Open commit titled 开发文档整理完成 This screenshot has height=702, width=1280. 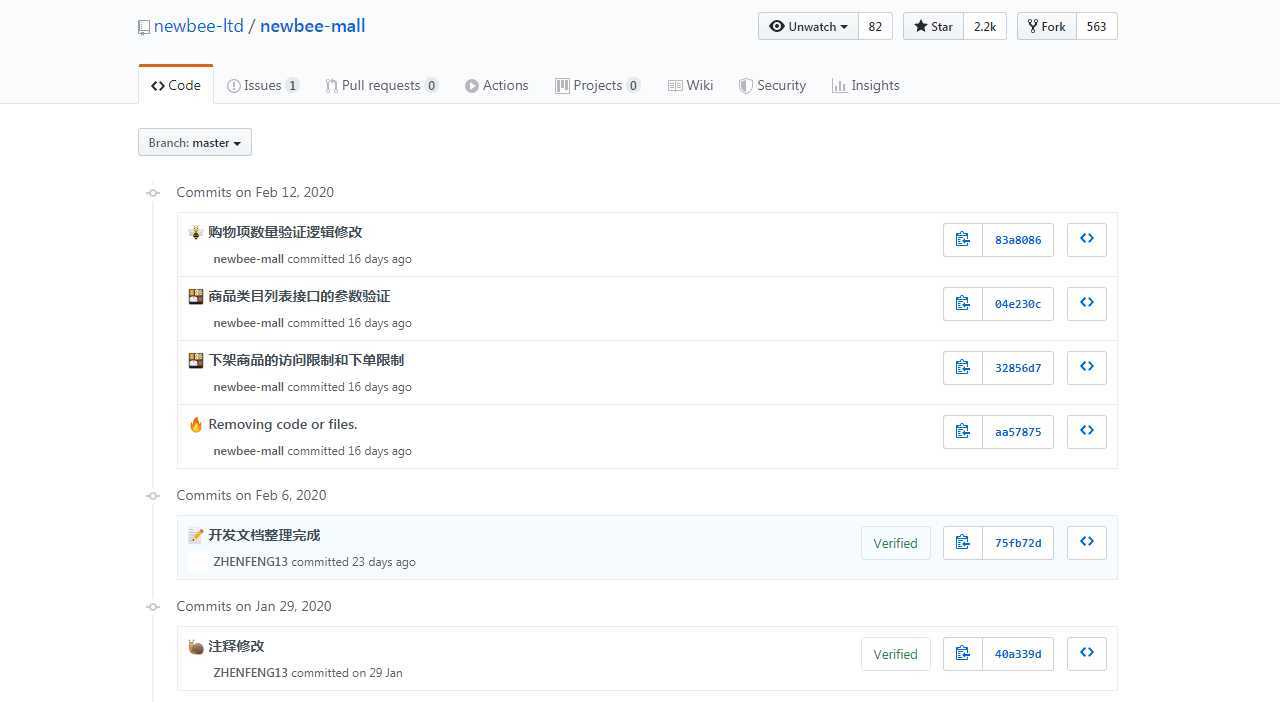pyautogui.click(x=264, y=535)
